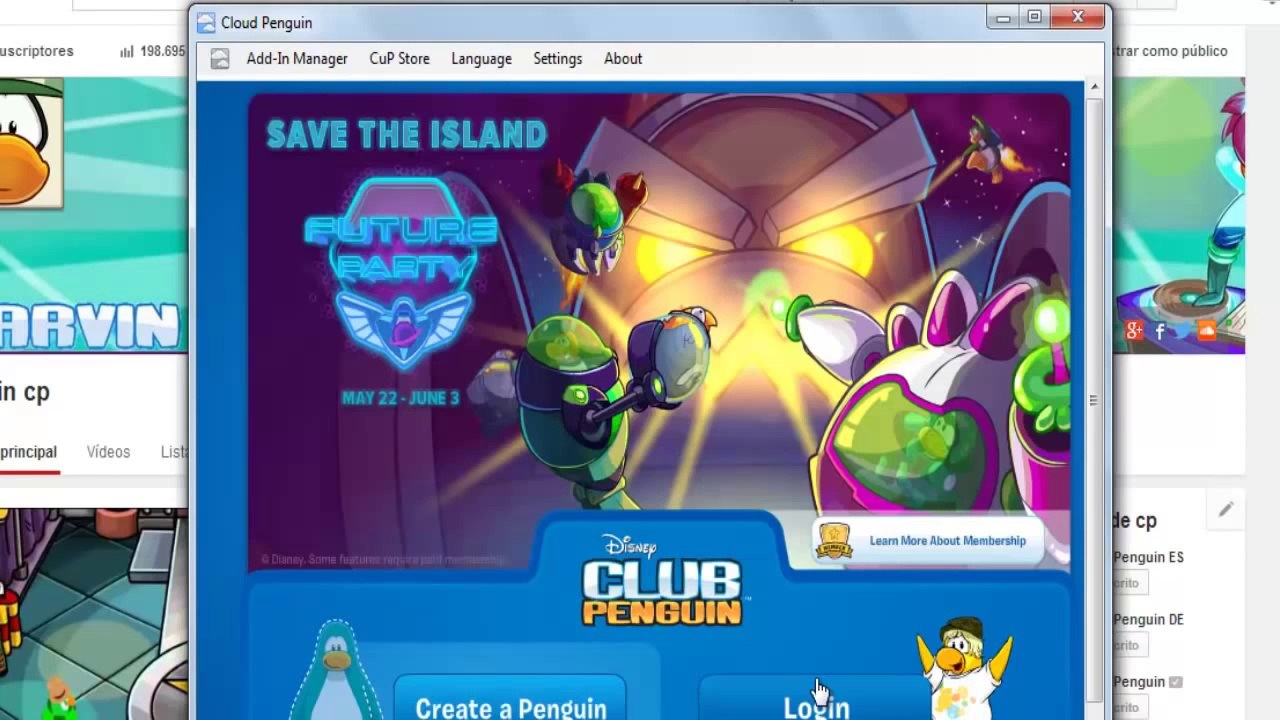Click the blue penguin beside Create a Penguin
1280x720 pixels.
[337, 668]
